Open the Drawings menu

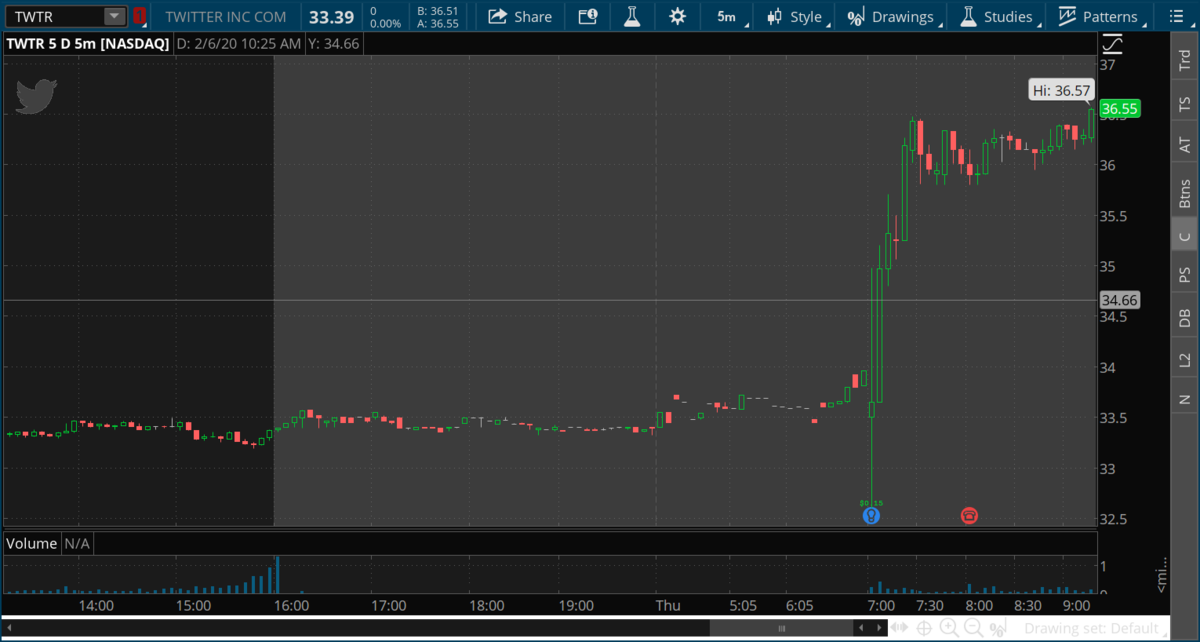891,16
